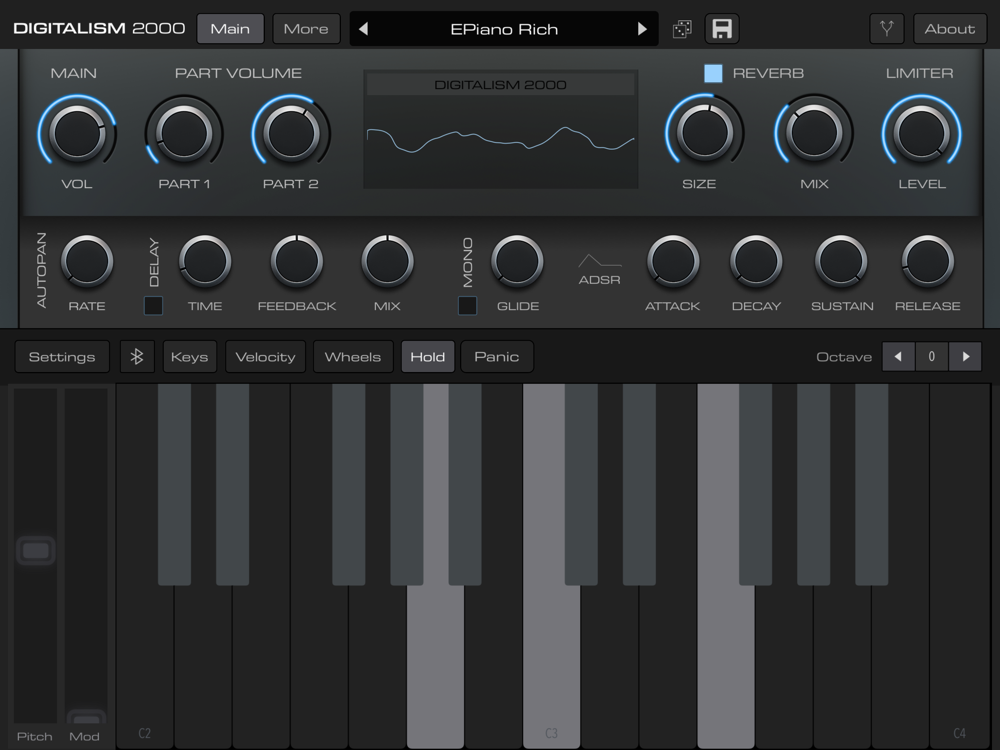Viewport: 1000px width, 750px height.
Task: Click the ATTACK knob
Action: tap(673, 261)
